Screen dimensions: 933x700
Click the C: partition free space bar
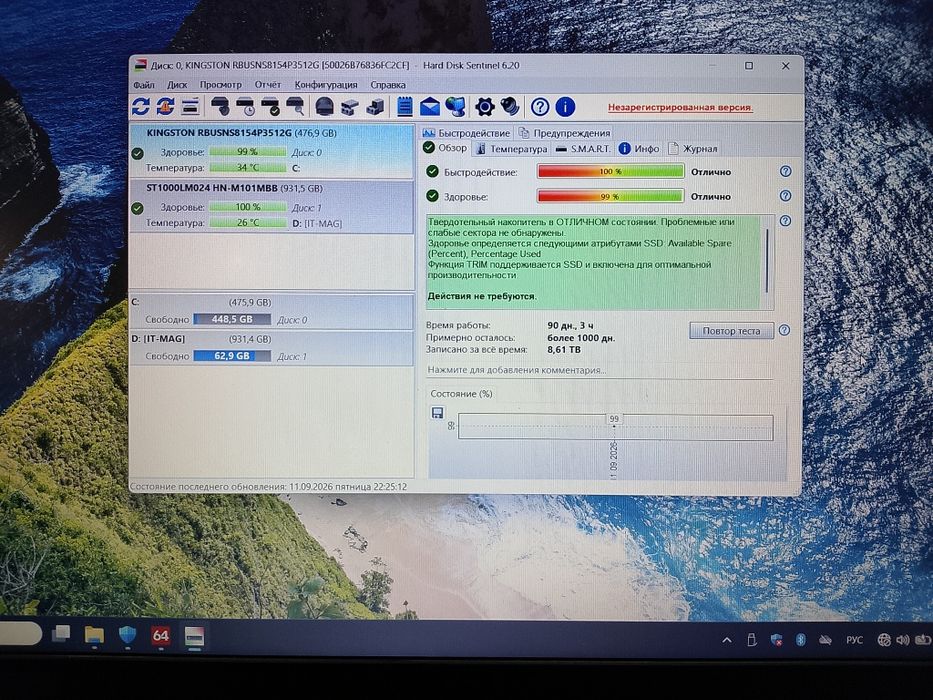232,319
